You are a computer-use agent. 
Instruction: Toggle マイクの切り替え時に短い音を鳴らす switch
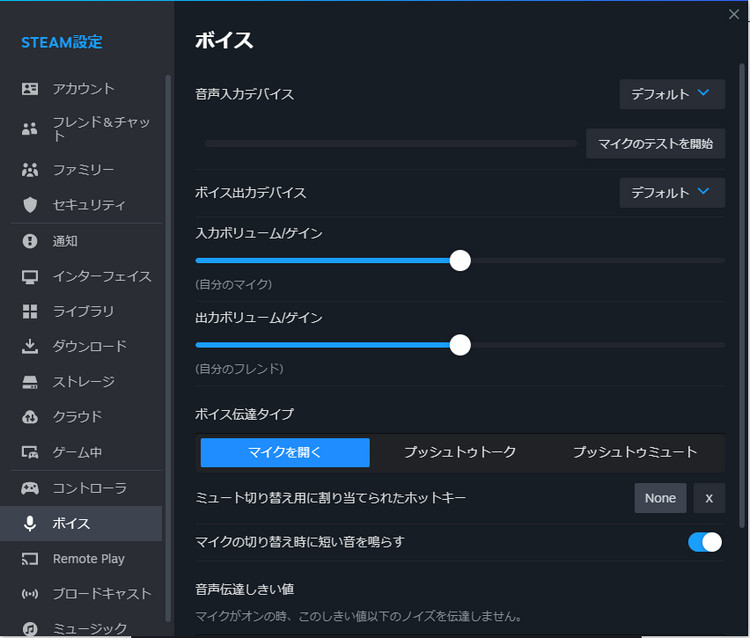click(x=705, y=542)
